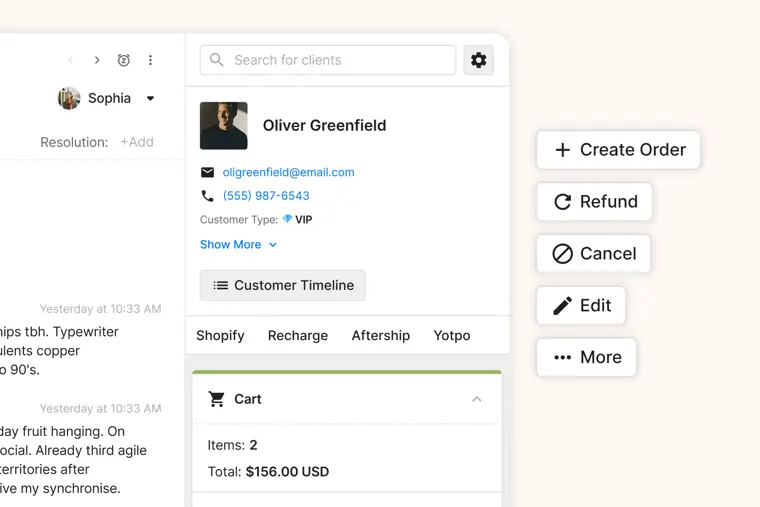Click the Resolution: label
Image resolution: width=760 pixels, height=507 pixels.
click(74, 142)
